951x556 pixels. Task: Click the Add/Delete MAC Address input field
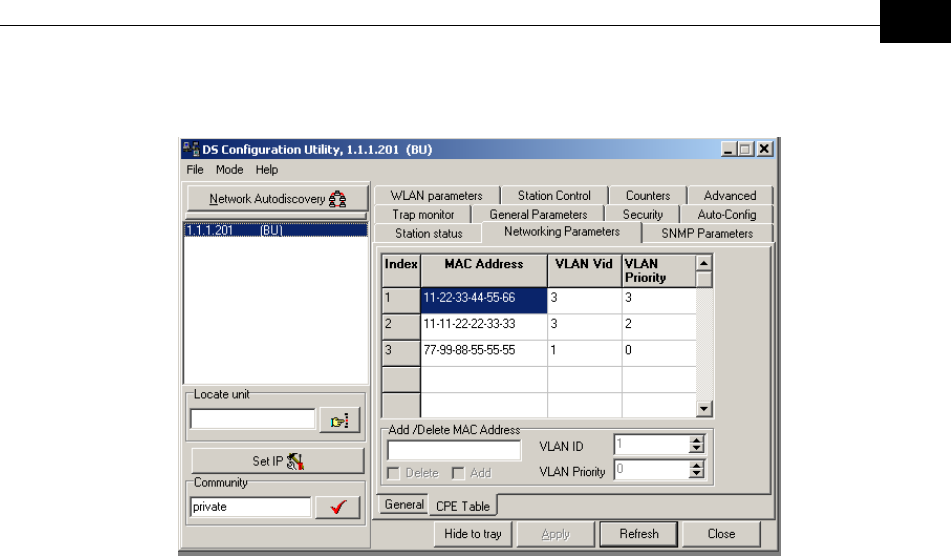pyautogui.click(x=454, y=450)
